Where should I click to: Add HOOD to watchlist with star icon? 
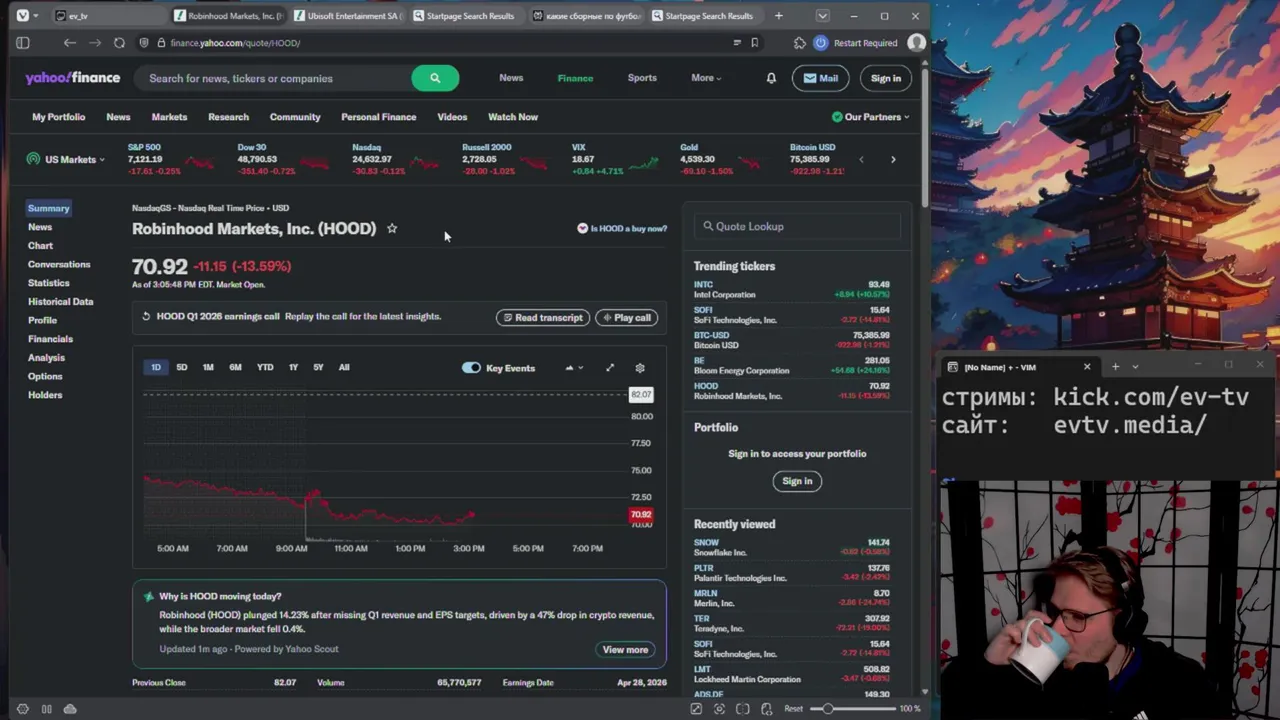[x=392, y=228]
